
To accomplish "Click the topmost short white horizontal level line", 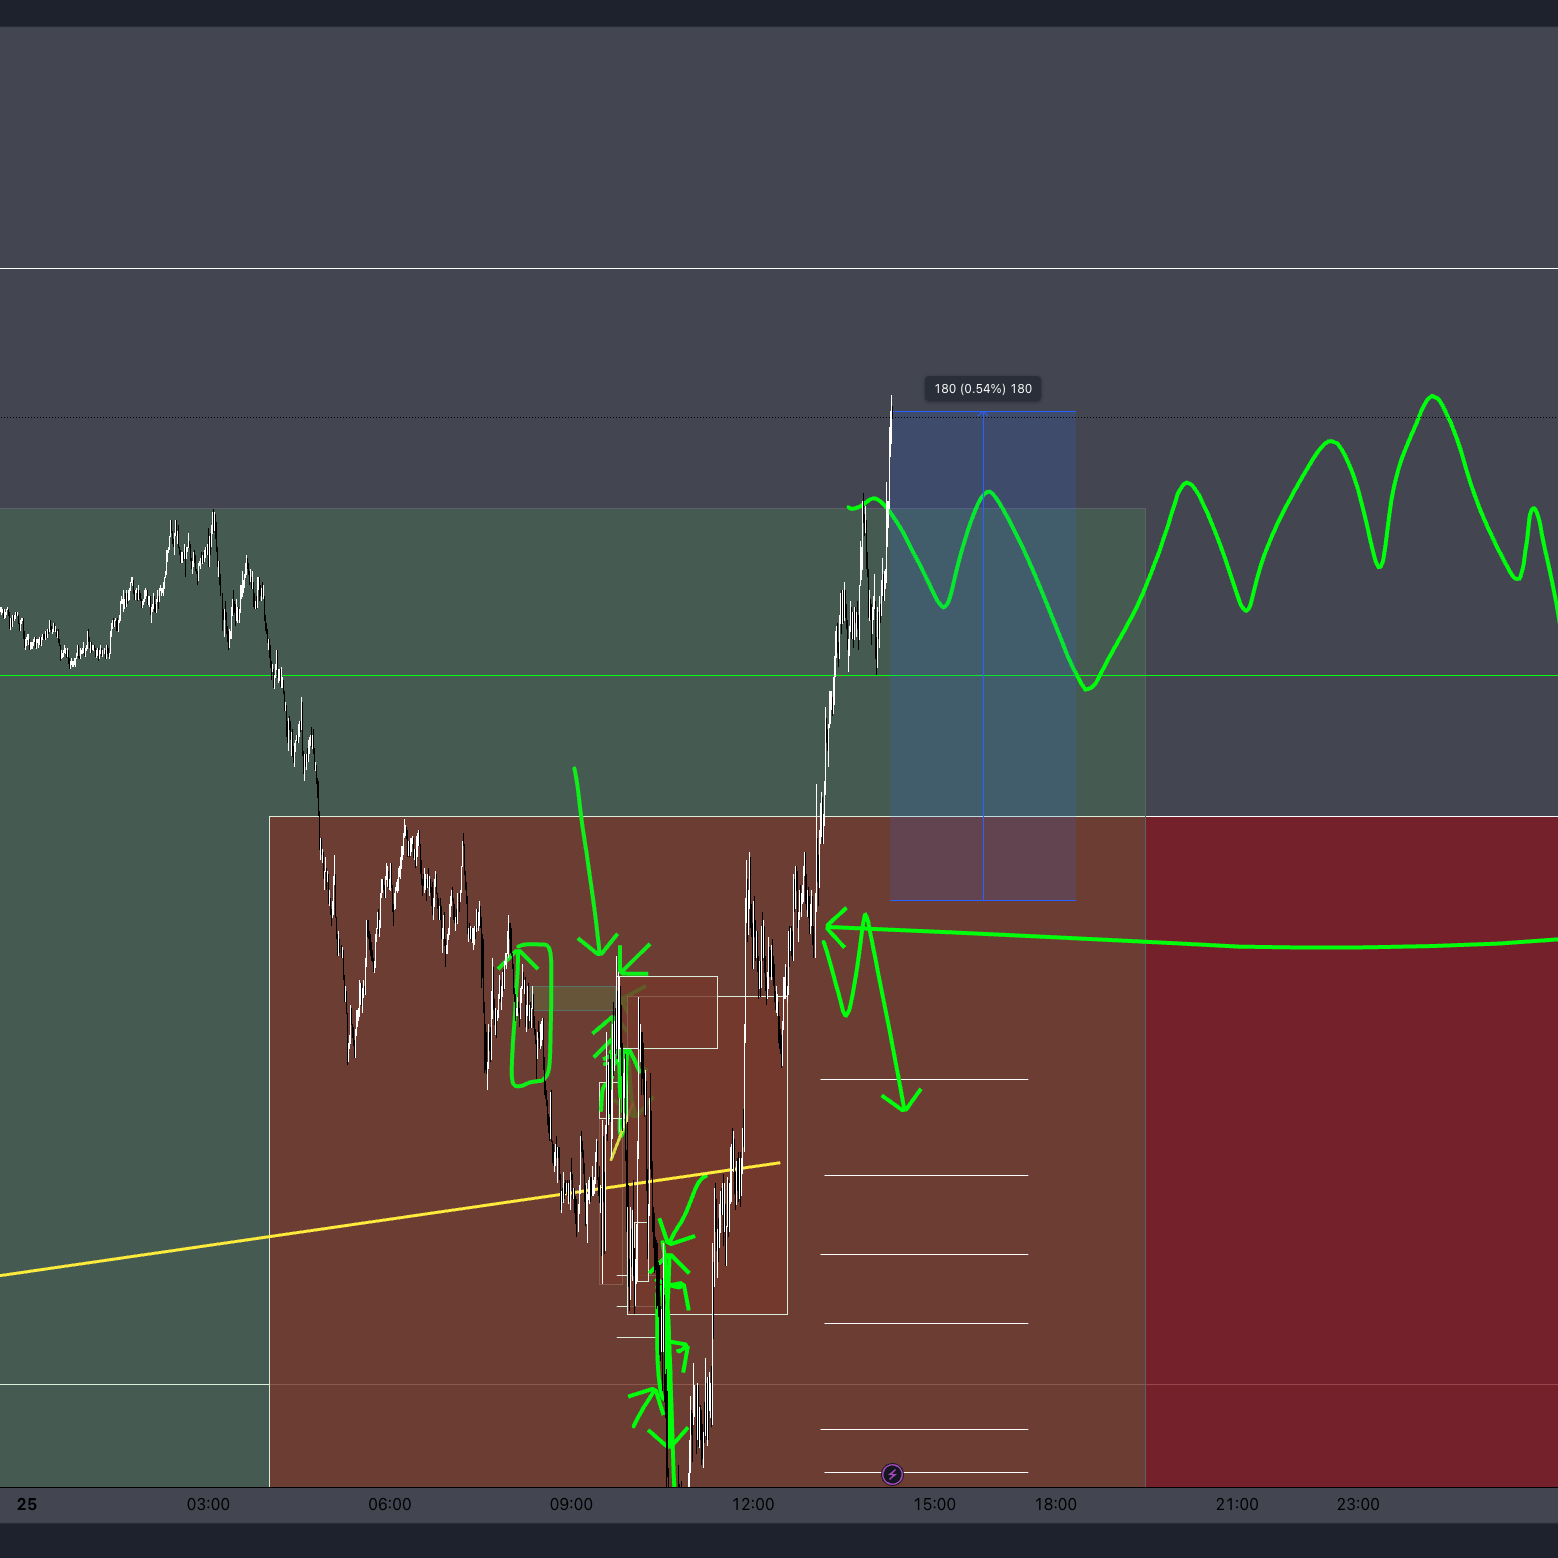I will (x=924, y=1079).
